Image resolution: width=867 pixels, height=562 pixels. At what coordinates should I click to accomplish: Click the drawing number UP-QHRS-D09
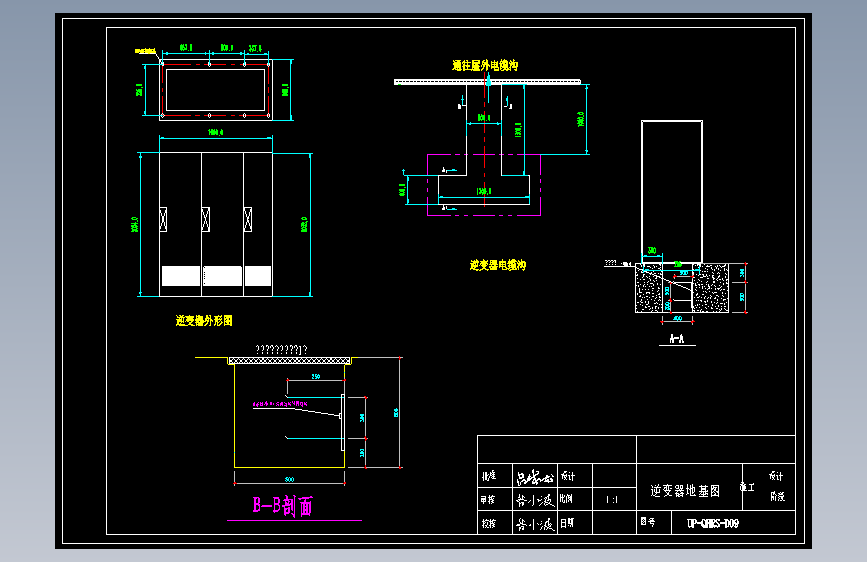(x=713, y=523)
